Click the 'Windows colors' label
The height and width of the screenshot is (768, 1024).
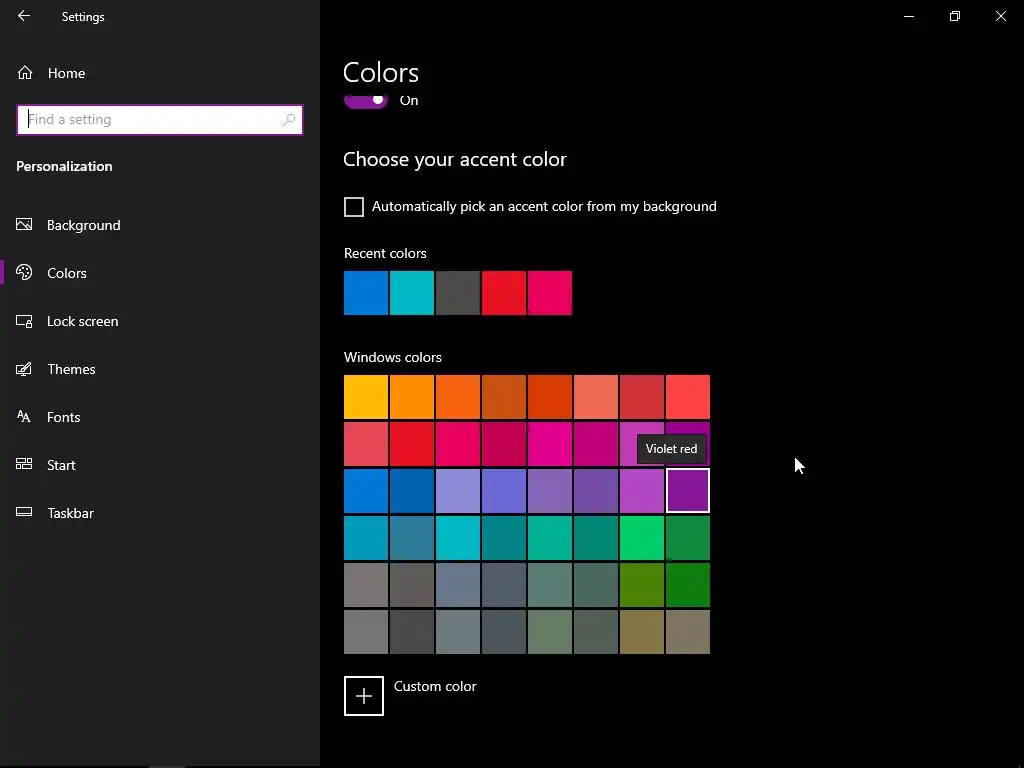click(x=393, y=357)
